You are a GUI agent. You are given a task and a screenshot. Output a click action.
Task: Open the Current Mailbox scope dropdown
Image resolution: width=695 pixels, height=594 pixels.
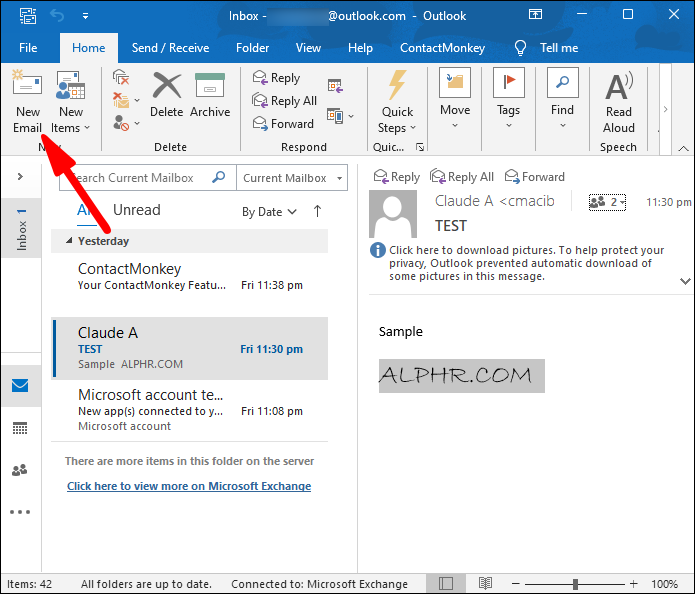click(292, 178)
